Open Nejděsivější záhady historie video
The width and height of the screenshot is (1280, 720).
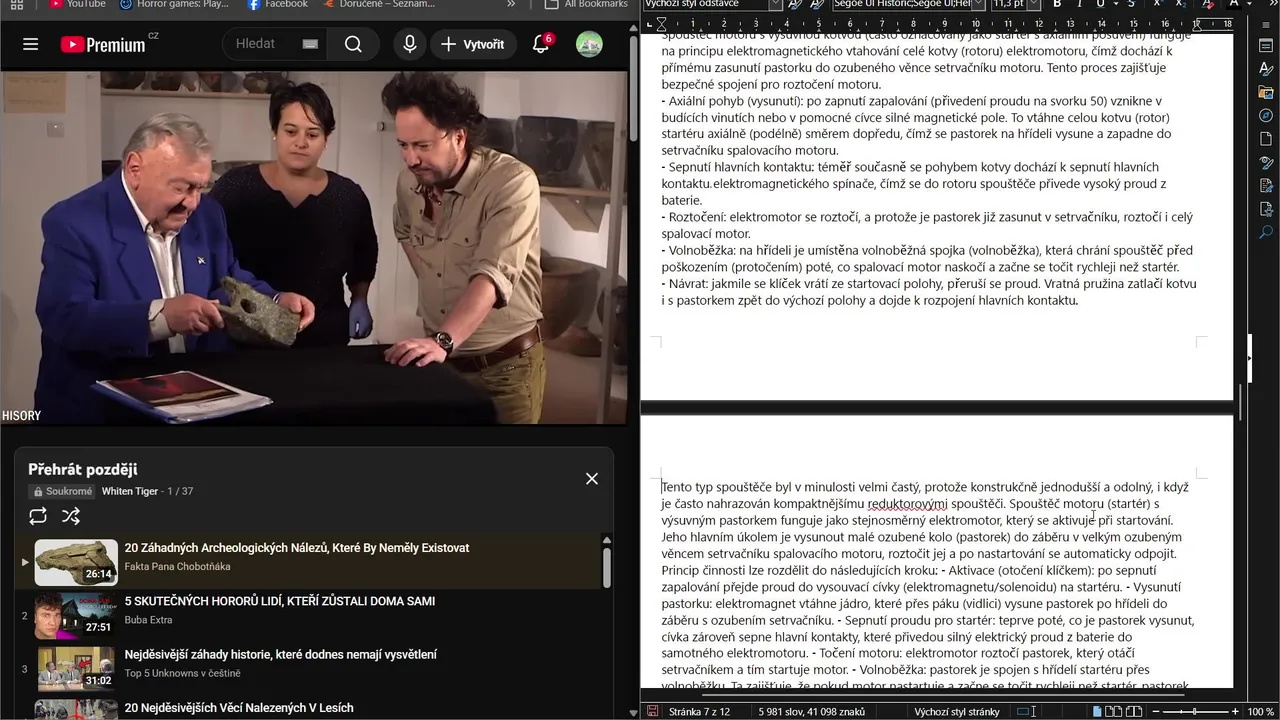coord(280,655)
